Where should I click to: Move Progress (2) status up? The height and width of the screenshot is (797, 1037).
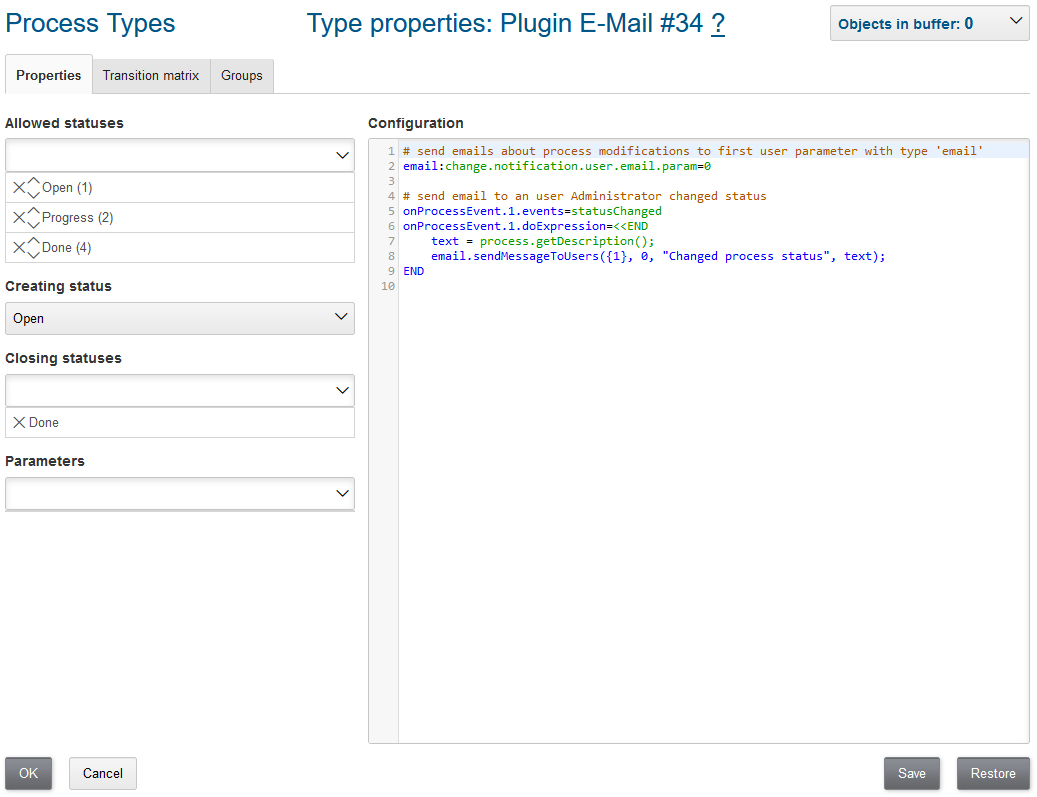[x=34, y=211]
